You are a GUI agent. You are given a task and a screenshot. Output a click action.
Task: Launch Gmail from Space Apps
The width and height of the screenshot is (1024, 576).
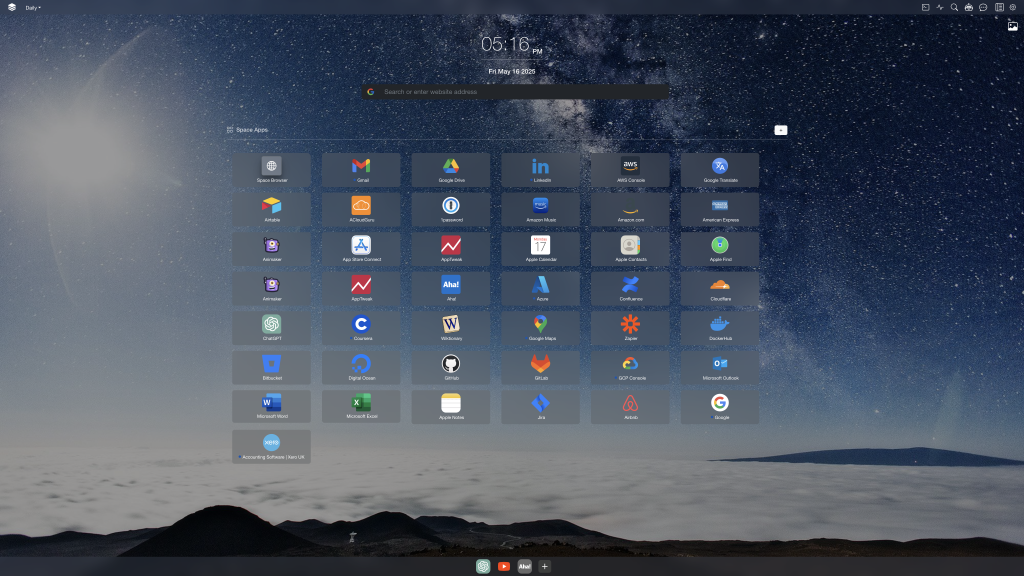(x=360, y=170)
